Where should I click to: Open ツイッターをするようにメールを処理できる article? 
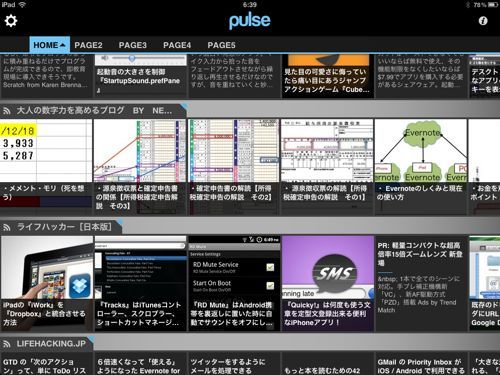tap(234, 364)
